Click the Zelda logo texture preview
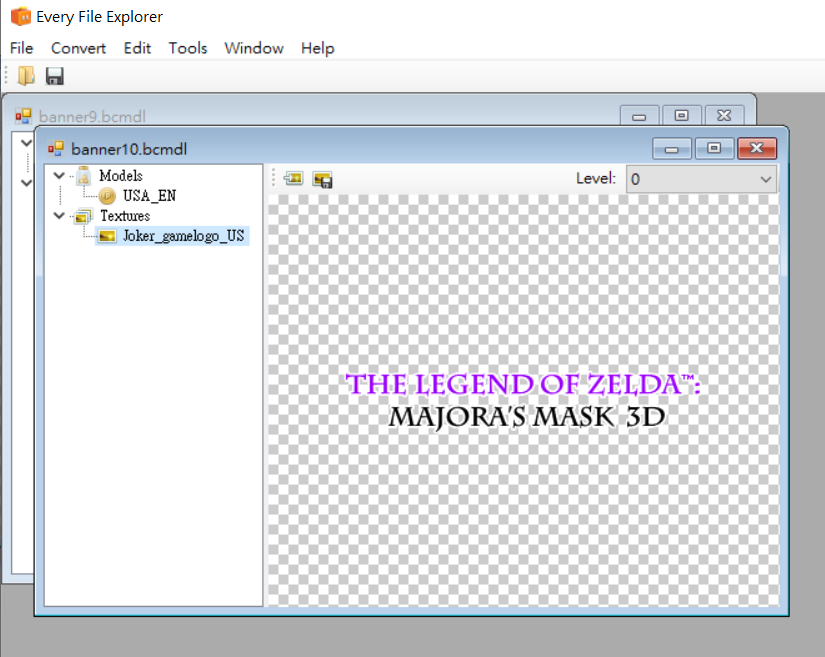 [x=524, y=401]
